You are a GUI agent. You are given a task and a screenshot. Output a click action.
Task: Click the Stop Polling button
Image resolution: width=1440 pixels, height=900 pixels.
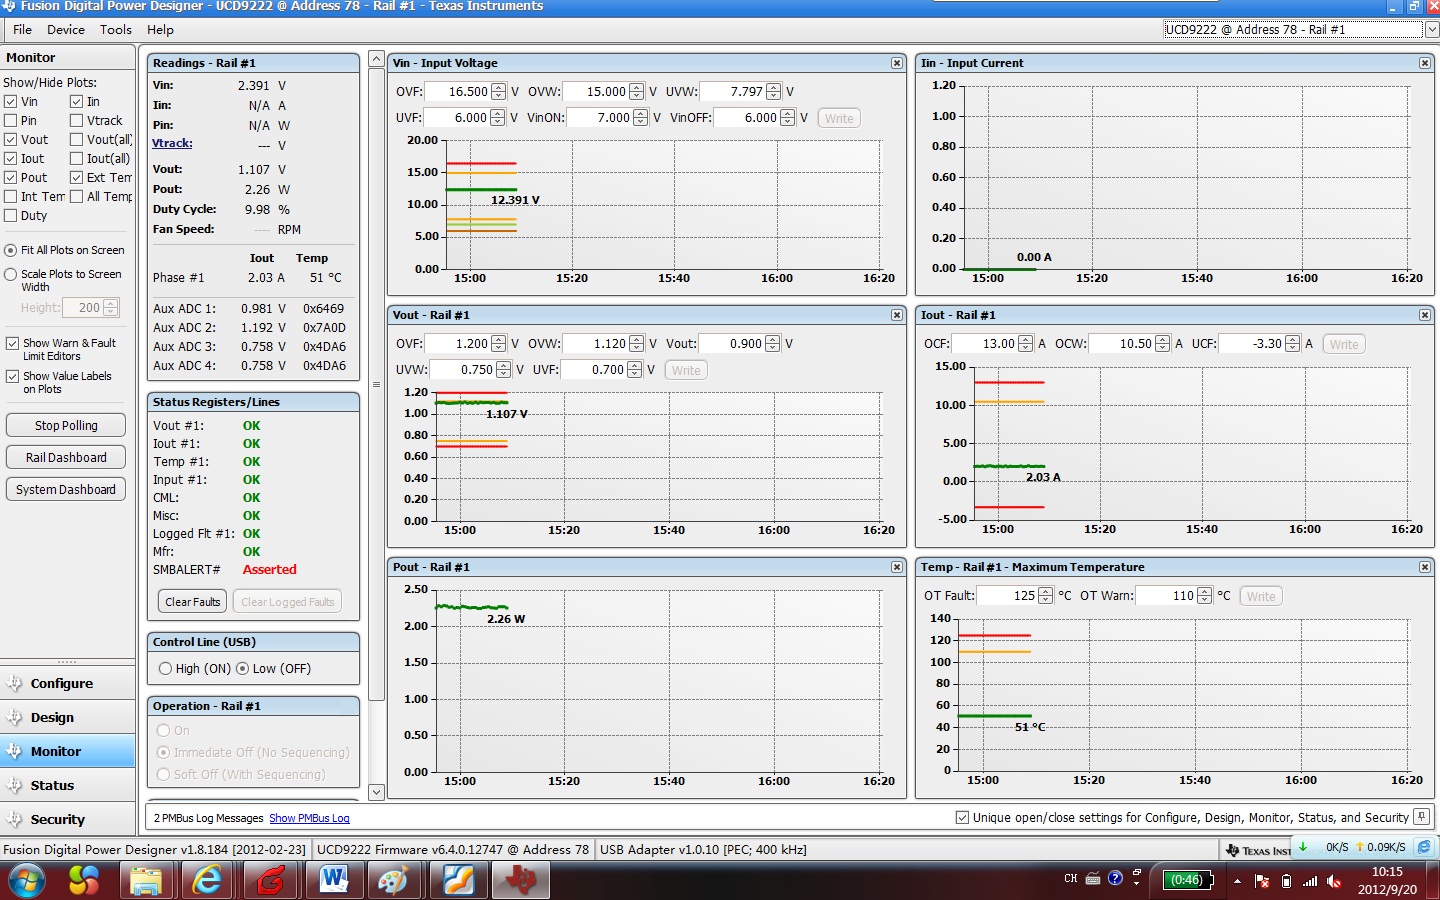point(66,425)
